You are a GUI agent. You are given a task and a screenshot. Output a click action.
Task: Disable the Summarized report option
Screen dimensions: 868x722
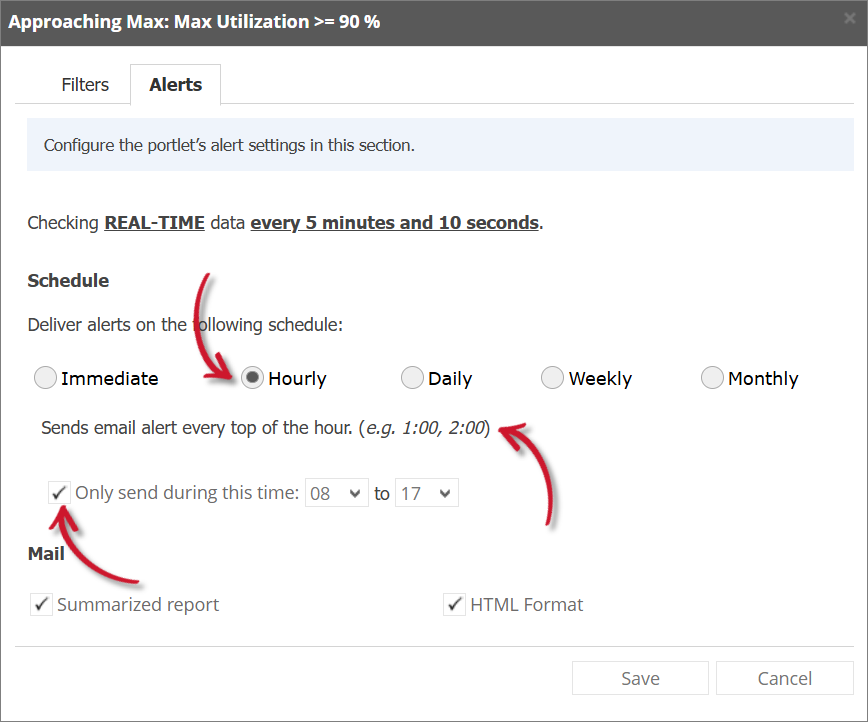(x=41, y=604)
